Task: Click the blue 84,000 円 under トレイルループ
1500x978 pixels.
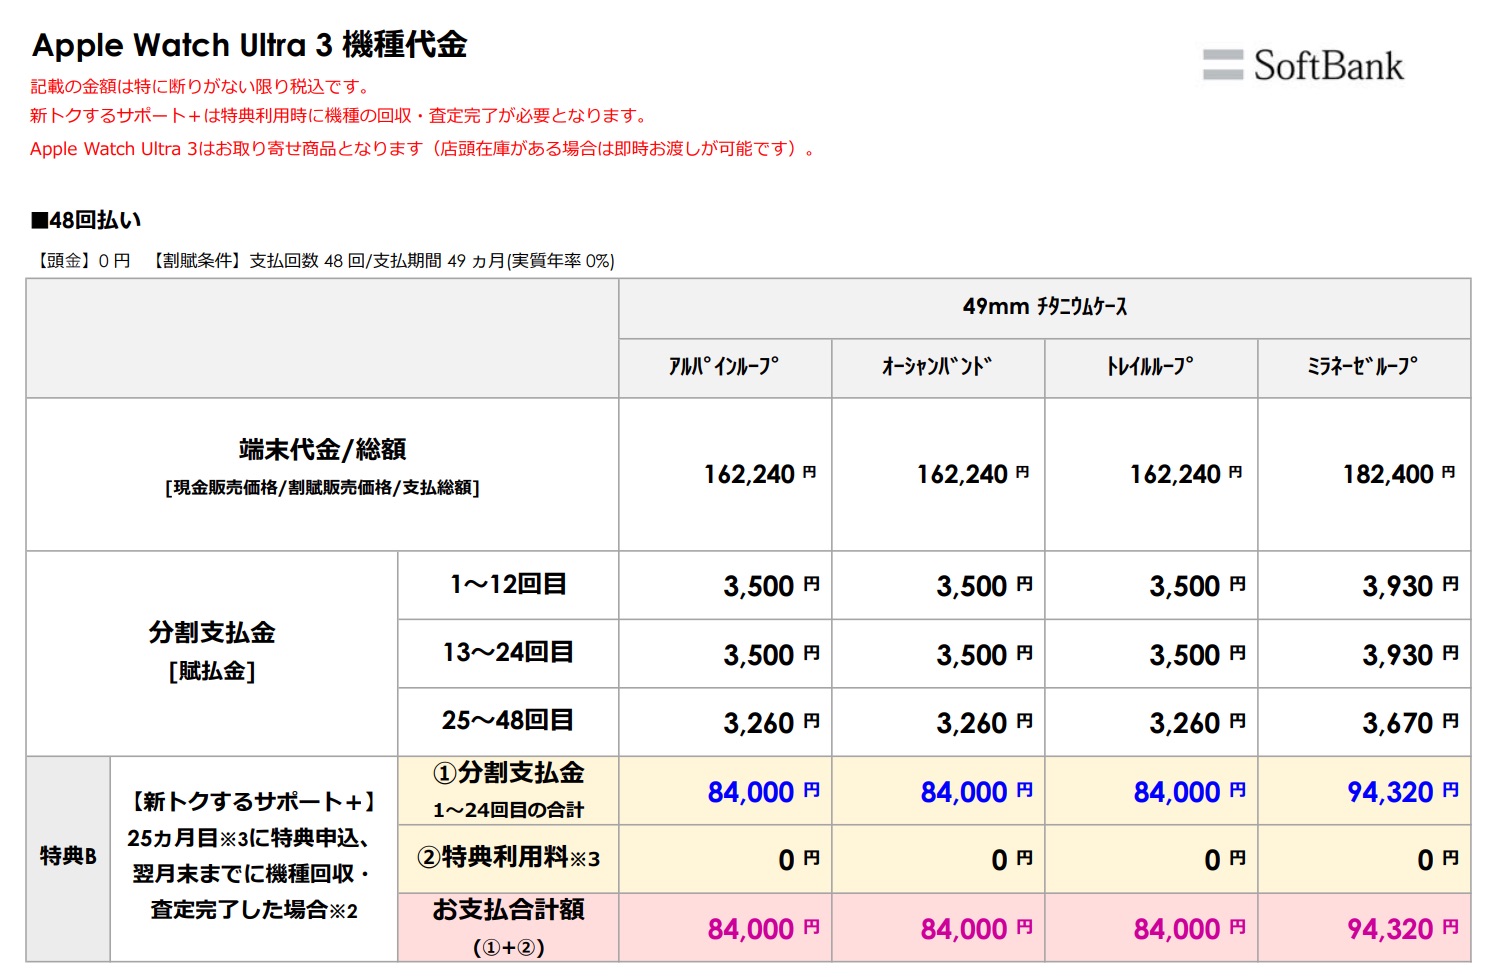Action: pos(1190,793)
